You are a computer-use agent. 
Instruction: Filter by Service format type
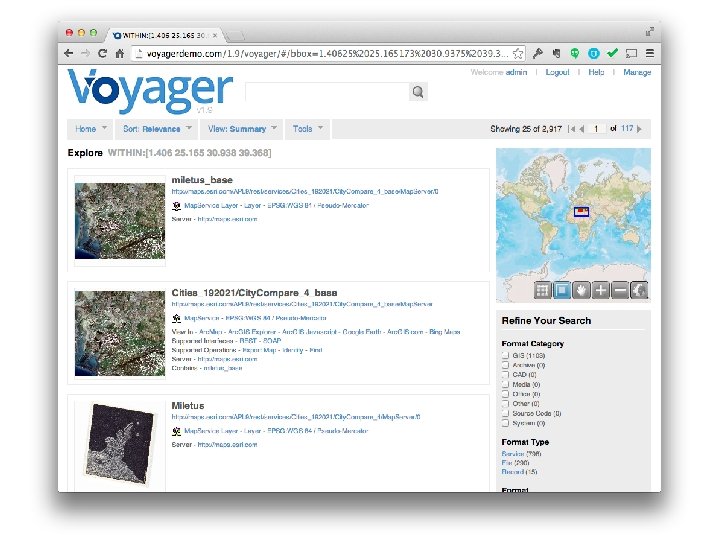click(513, 454)
